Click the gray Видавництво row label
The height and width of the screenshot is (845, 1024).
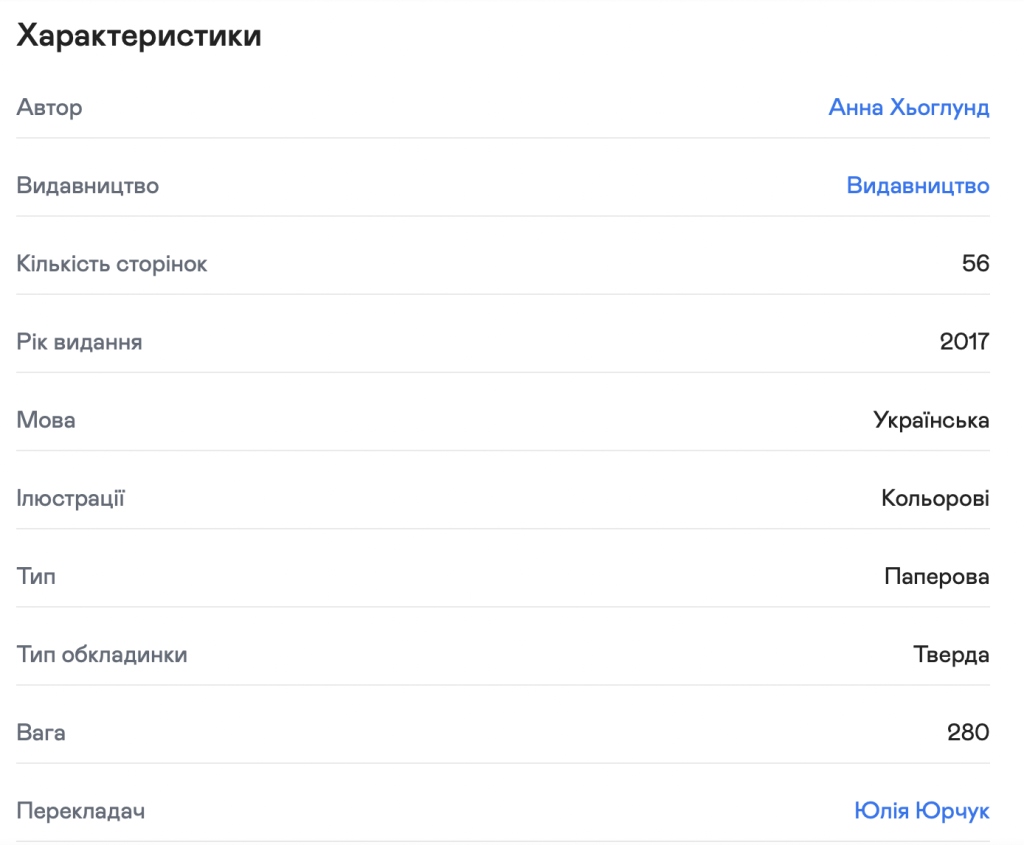(x=87, y=186)
